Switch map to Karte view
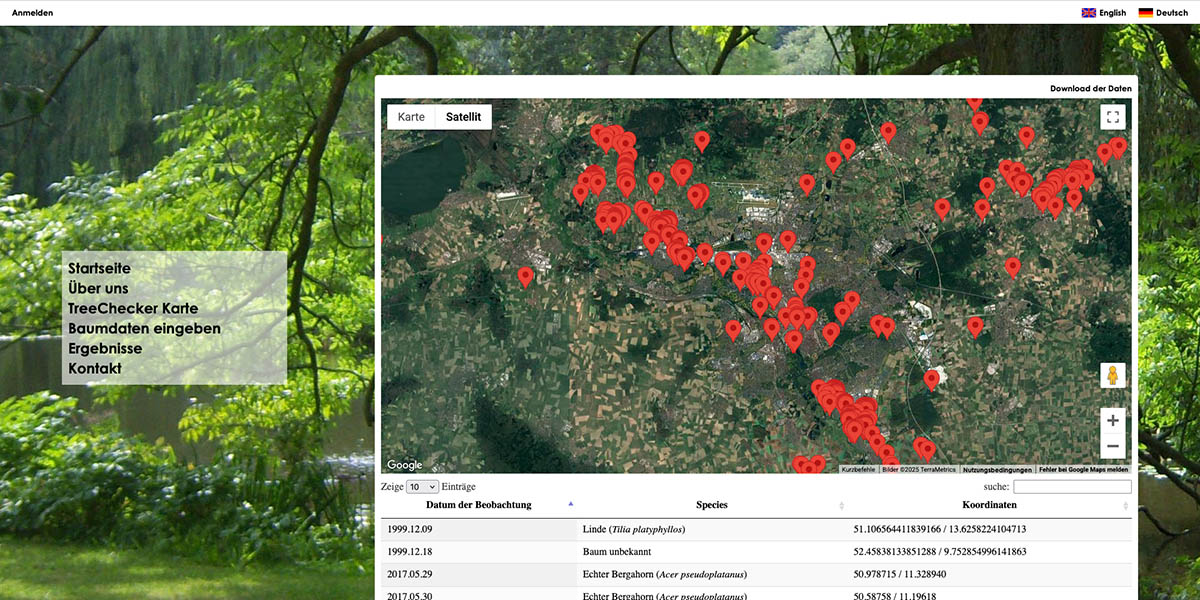The height and width of the screenshot is (600, 1200). point(411,117)
